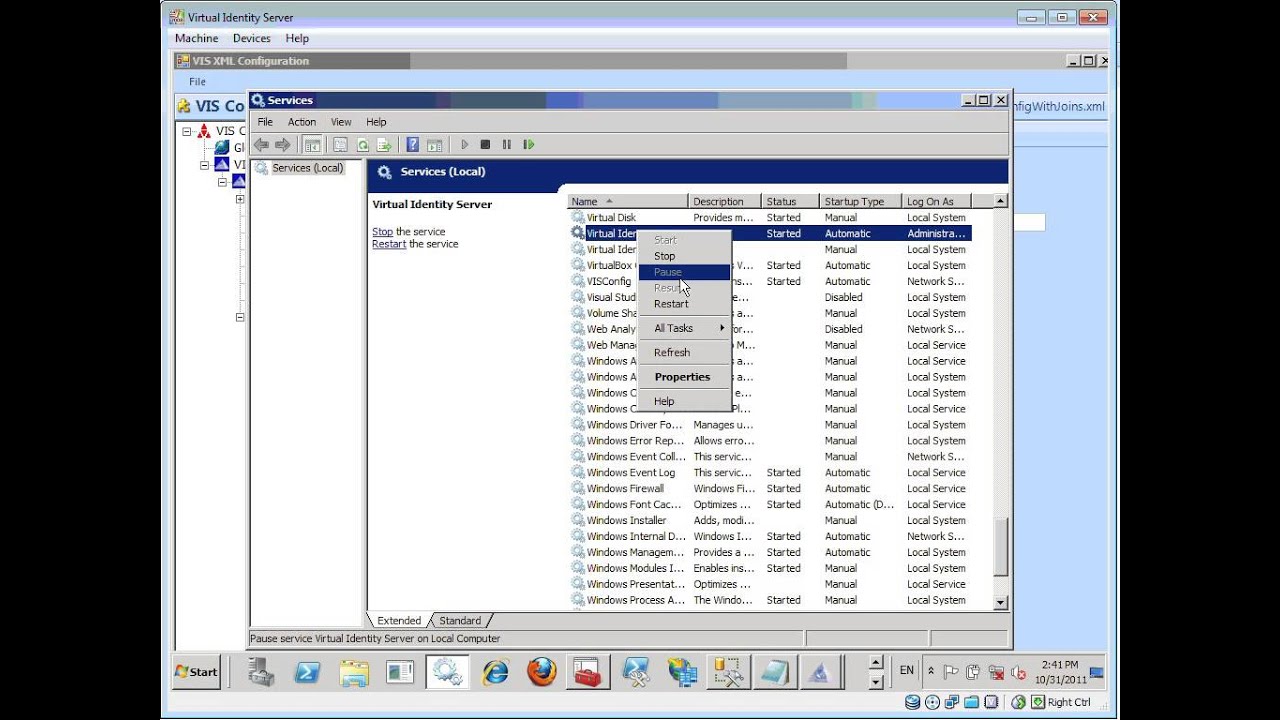Choose Refresh in the context menu

[684, 352]
